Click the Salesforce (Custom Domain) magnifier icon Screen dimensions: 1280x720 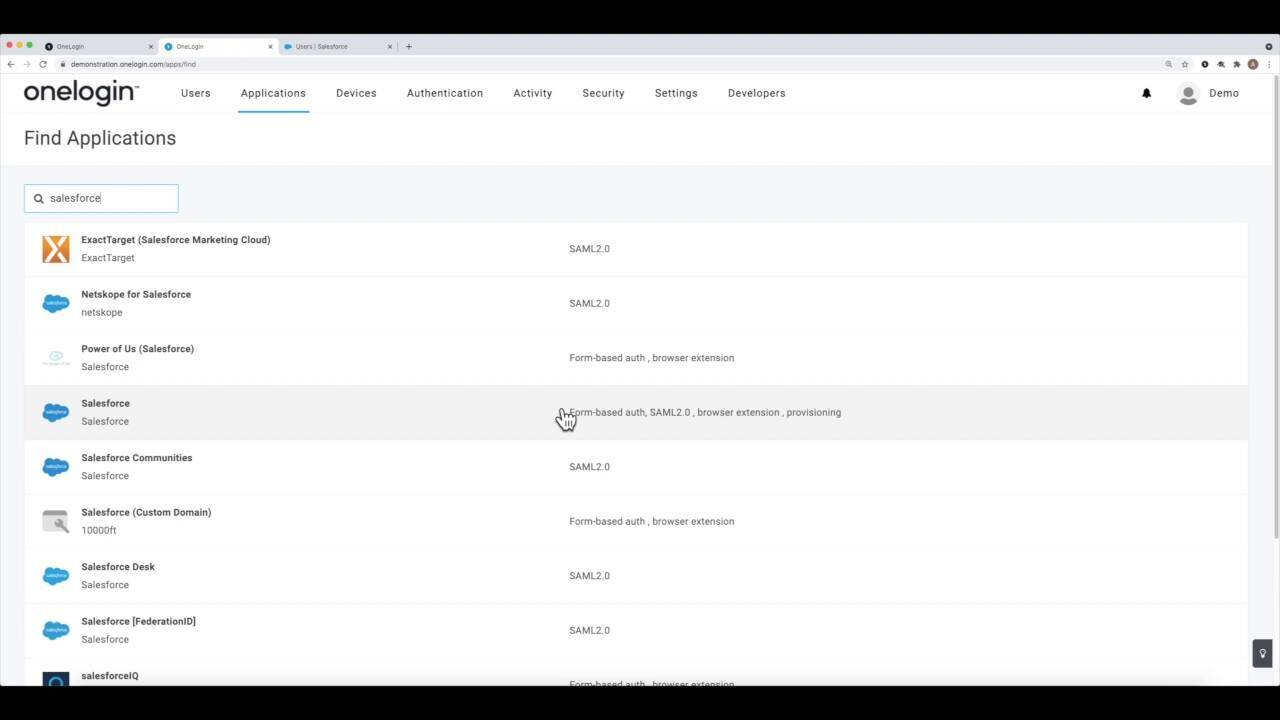point(55,520)
